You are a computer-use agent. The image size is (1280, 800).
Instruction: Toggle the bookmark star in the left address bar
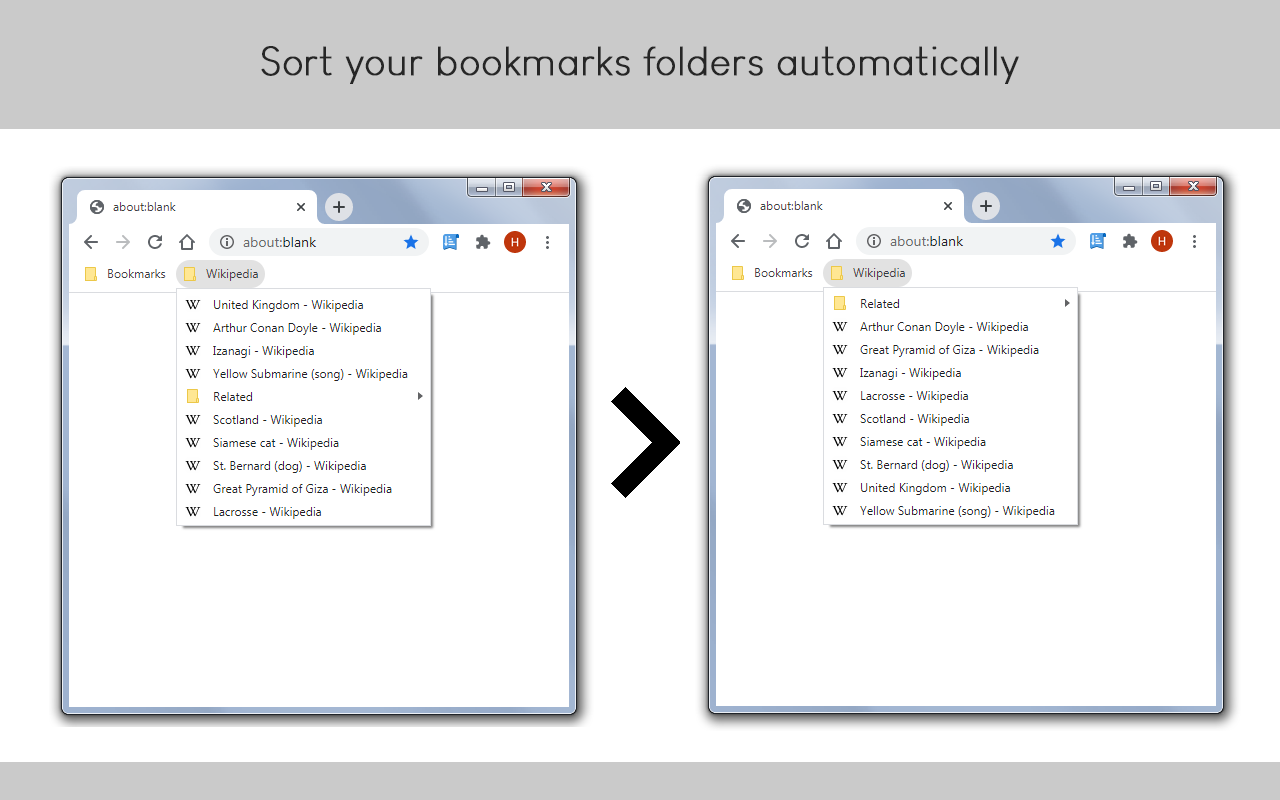[411, 242]
